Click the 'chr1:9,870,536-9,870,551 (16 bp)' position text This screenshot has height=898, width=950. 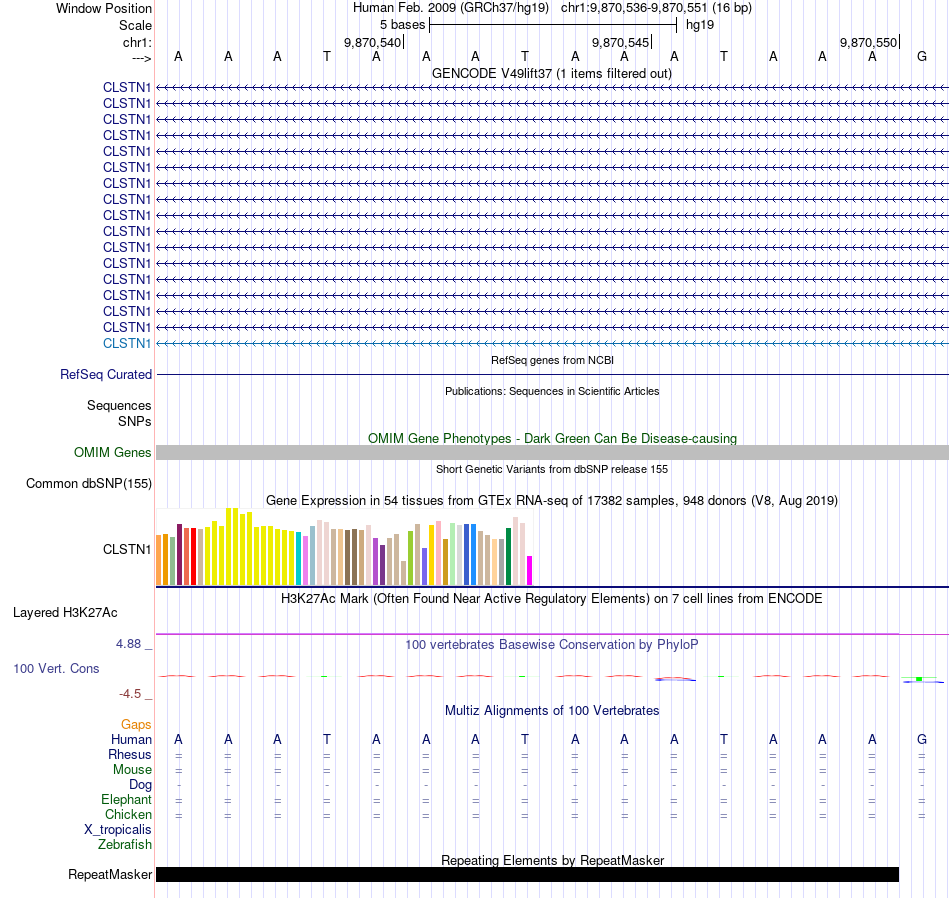tap(656, 8)
